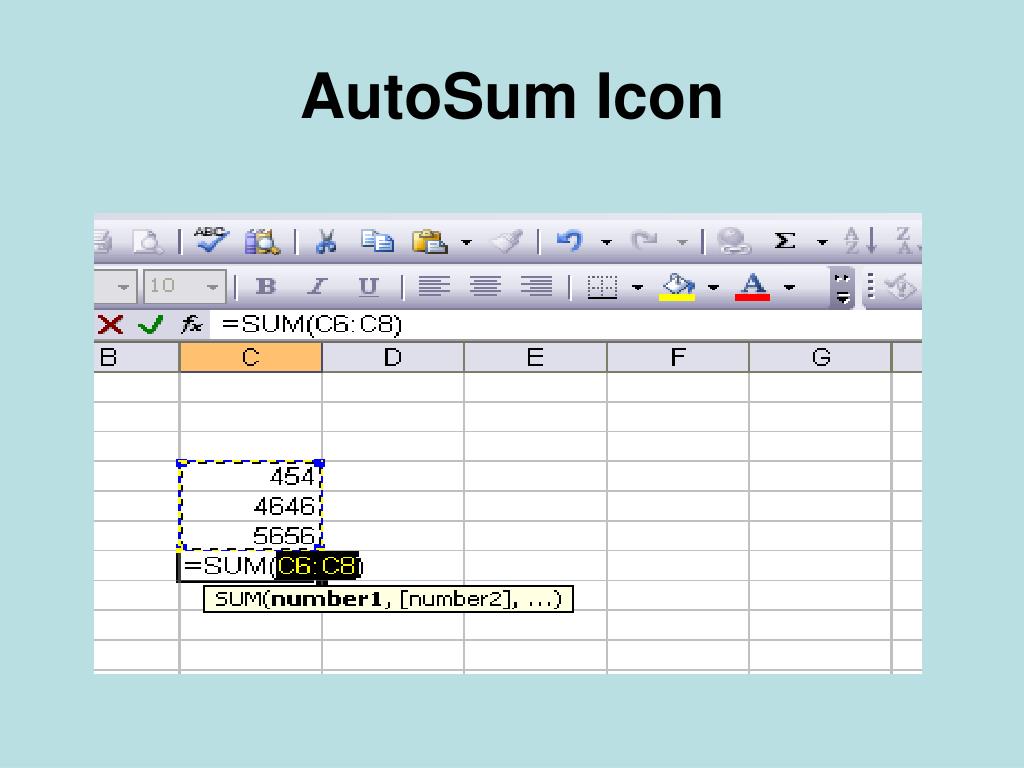Select the cell containing 4646
The width and height of the screenshot is (1024, 768).
[251, 506]
